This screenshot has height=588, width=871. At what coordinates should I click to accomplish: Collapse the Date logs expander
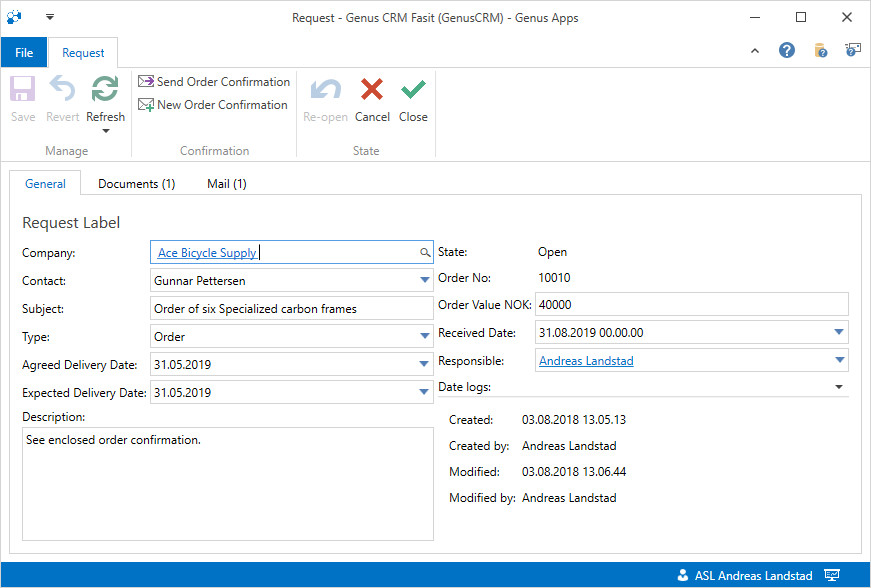839,387
